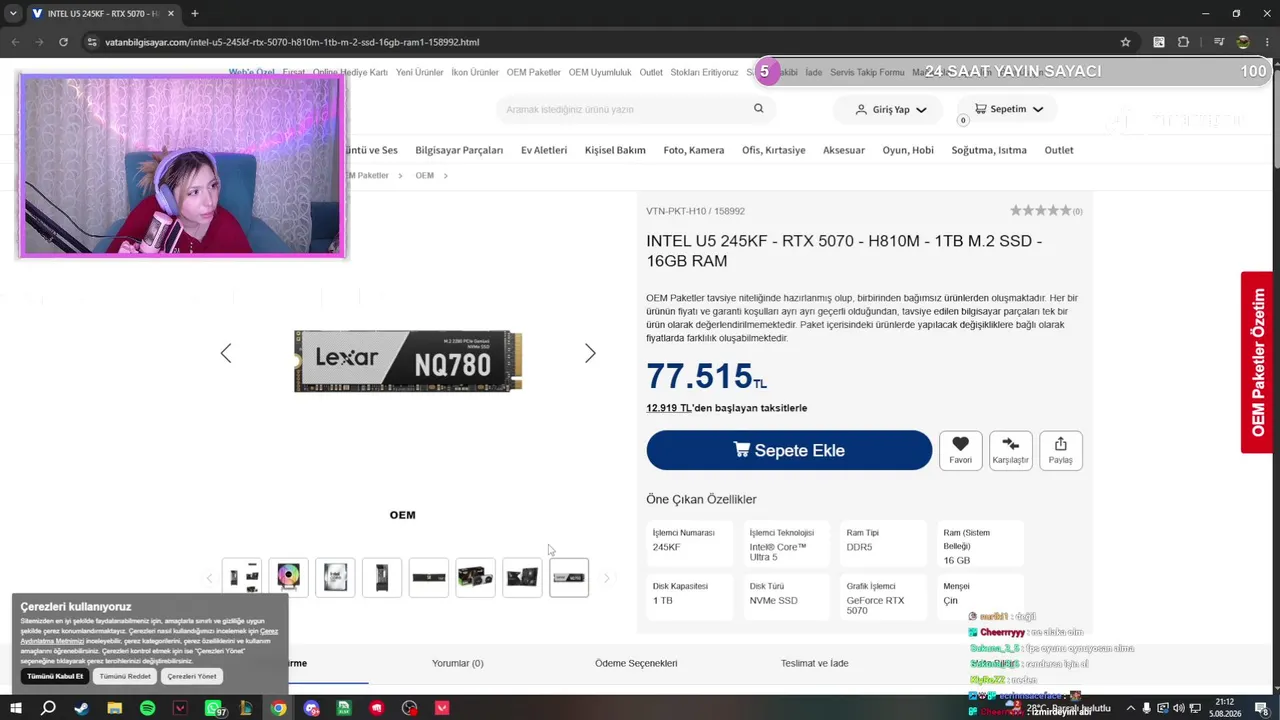Switch to the Ödeme Seçenekleri tab
Screen dimensions: 1280x720
636,663
